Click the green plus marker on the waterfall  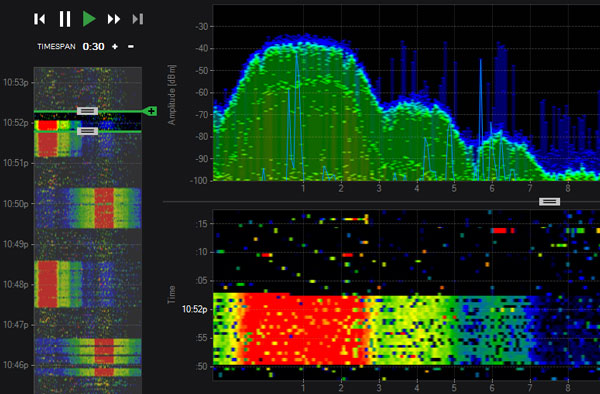(x=150, y=111)
